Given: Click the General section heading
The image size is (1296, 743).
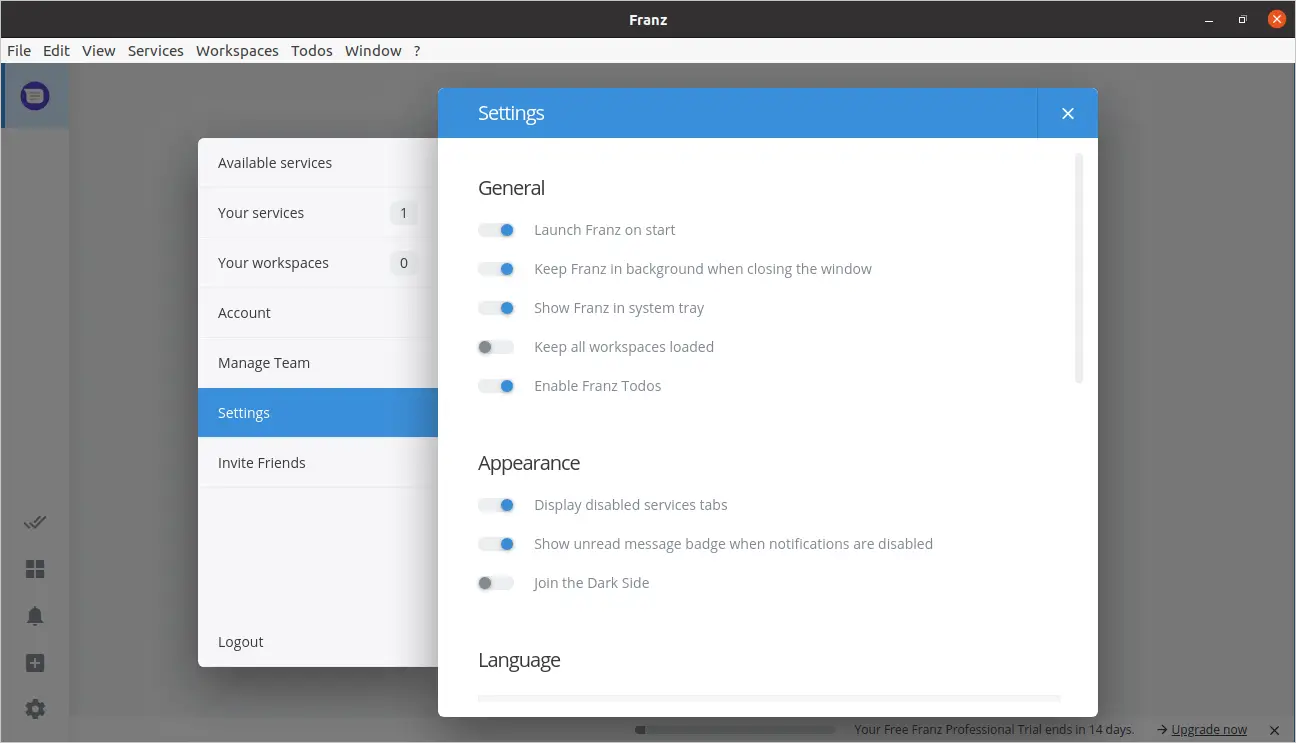Looking at the screenshot, I should [511, 188].
